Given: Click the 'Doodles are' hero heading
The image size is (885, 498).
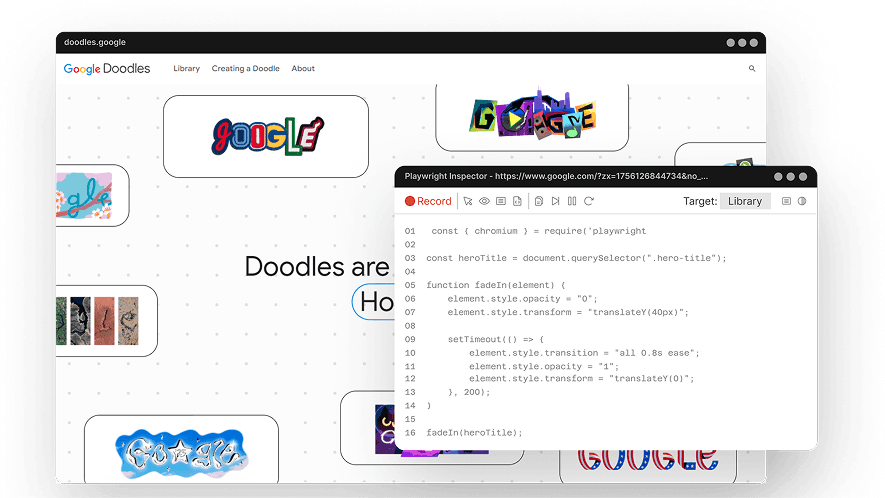Looking at the screenshot, I should pyautogui.click(x=317, y=267).
